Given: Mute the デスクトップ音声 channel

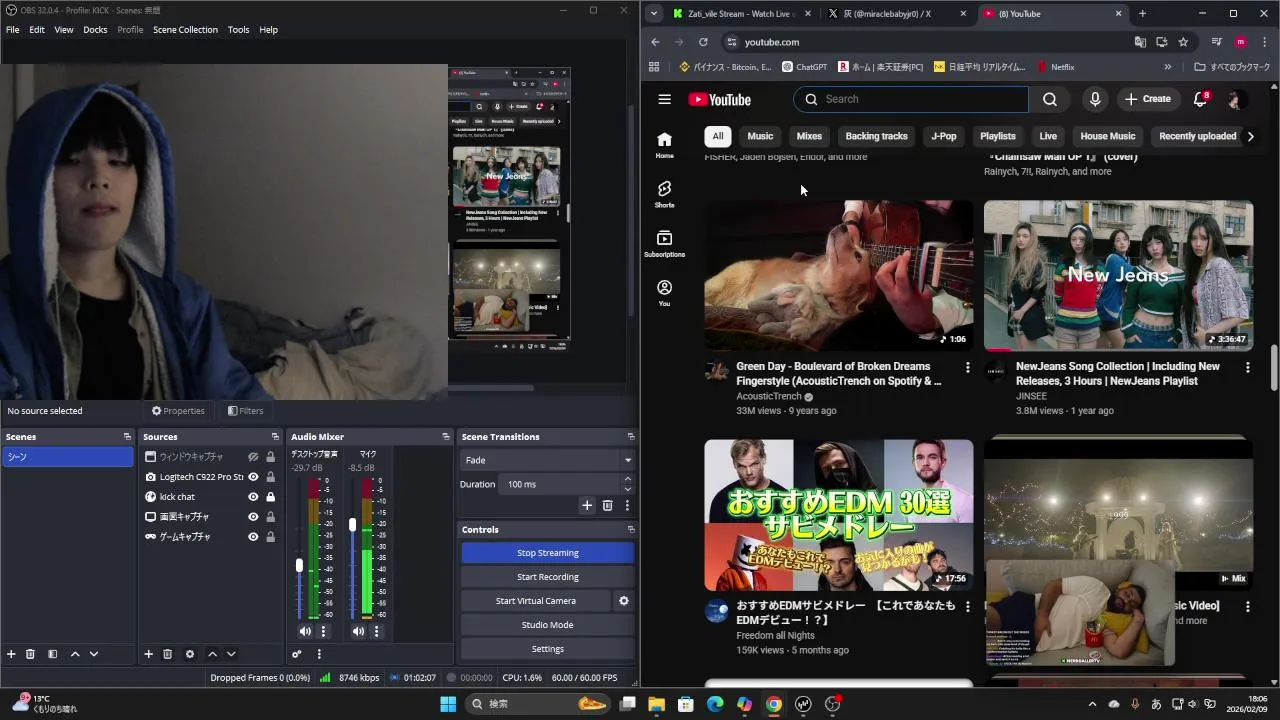Looking at the screenshot, I should click(305, 631).
